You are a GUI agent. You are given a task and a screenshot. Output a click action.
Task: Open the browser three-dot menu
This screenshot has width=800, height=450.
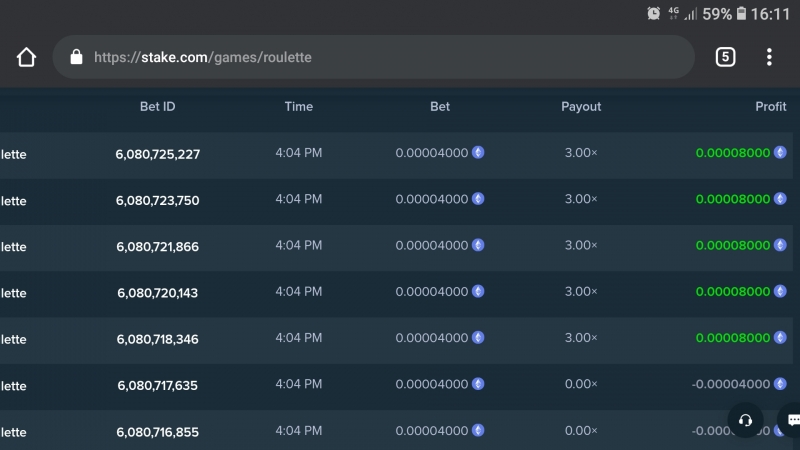point(769,57)
